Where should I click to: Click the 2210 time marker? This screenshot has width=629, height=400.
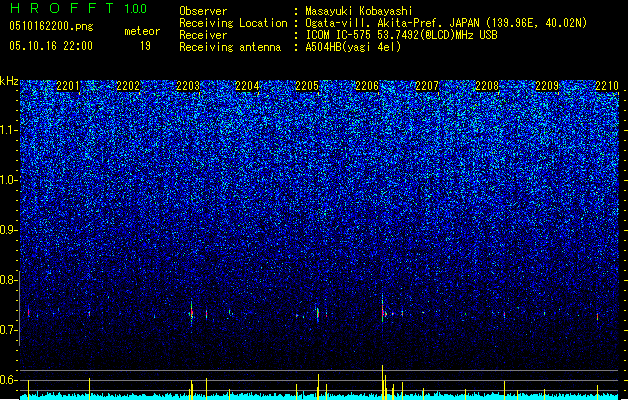click(607, 85)
